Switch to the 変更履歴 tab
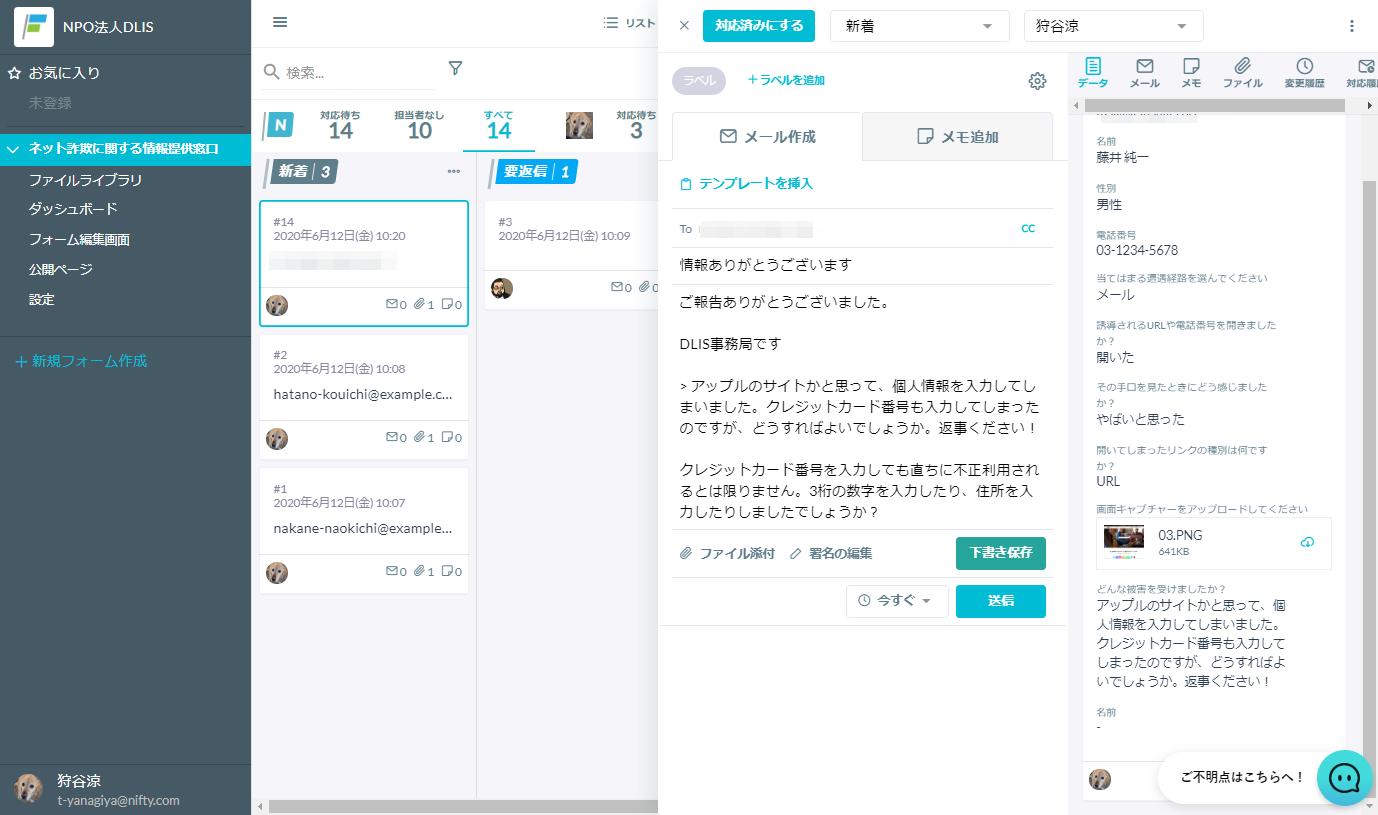1378x815 pixels. (1304, 73)
